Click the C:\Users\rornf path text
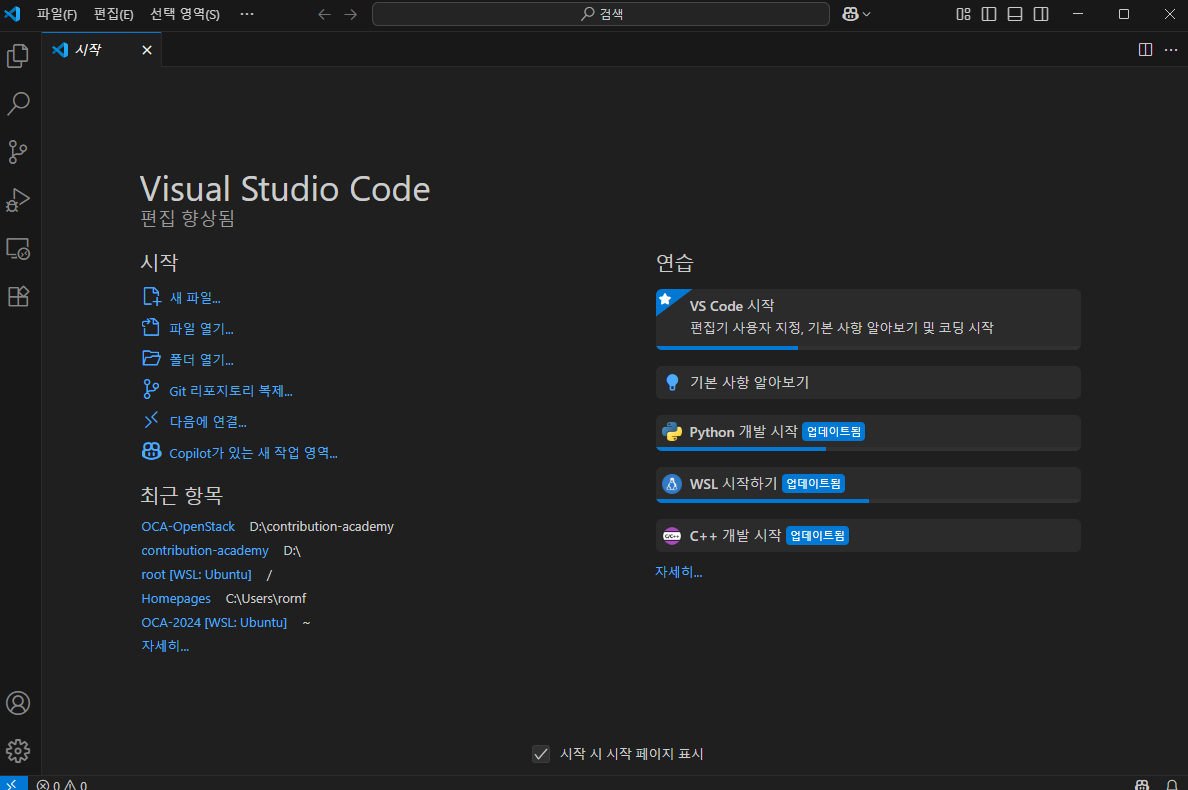 tap(266, 598)
